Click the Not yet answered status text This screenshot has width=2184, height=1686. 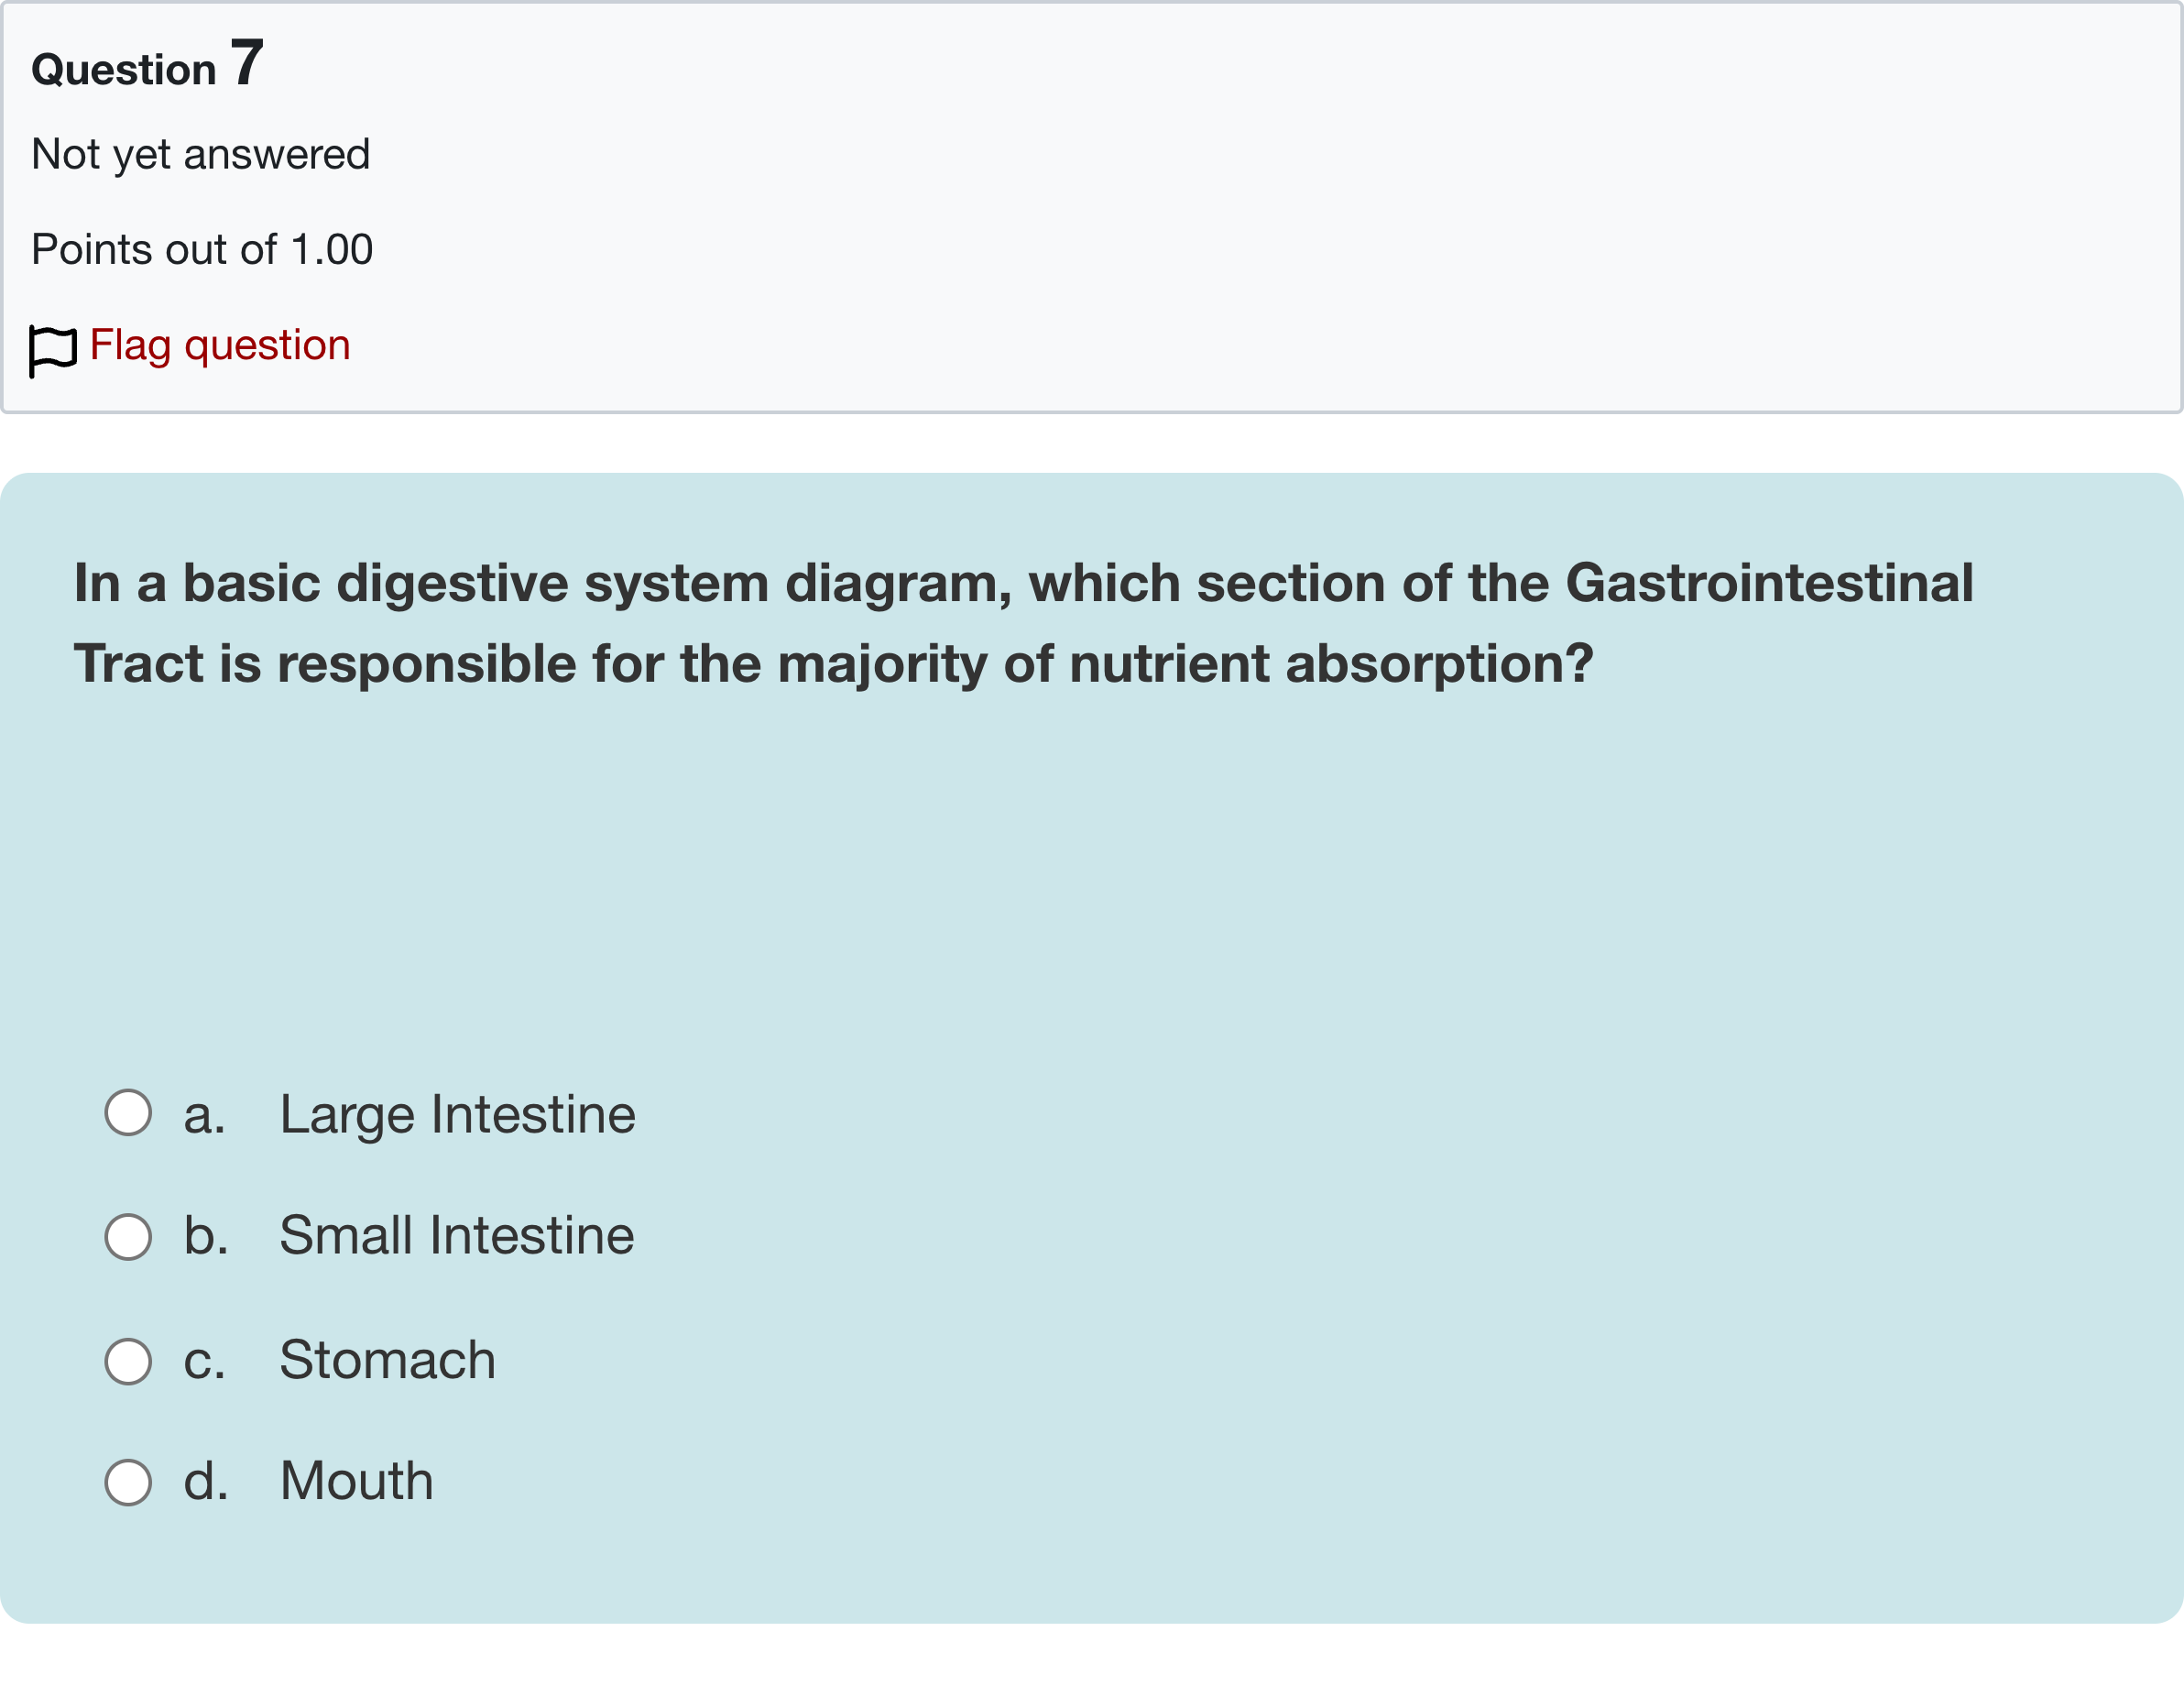[201, 155]
